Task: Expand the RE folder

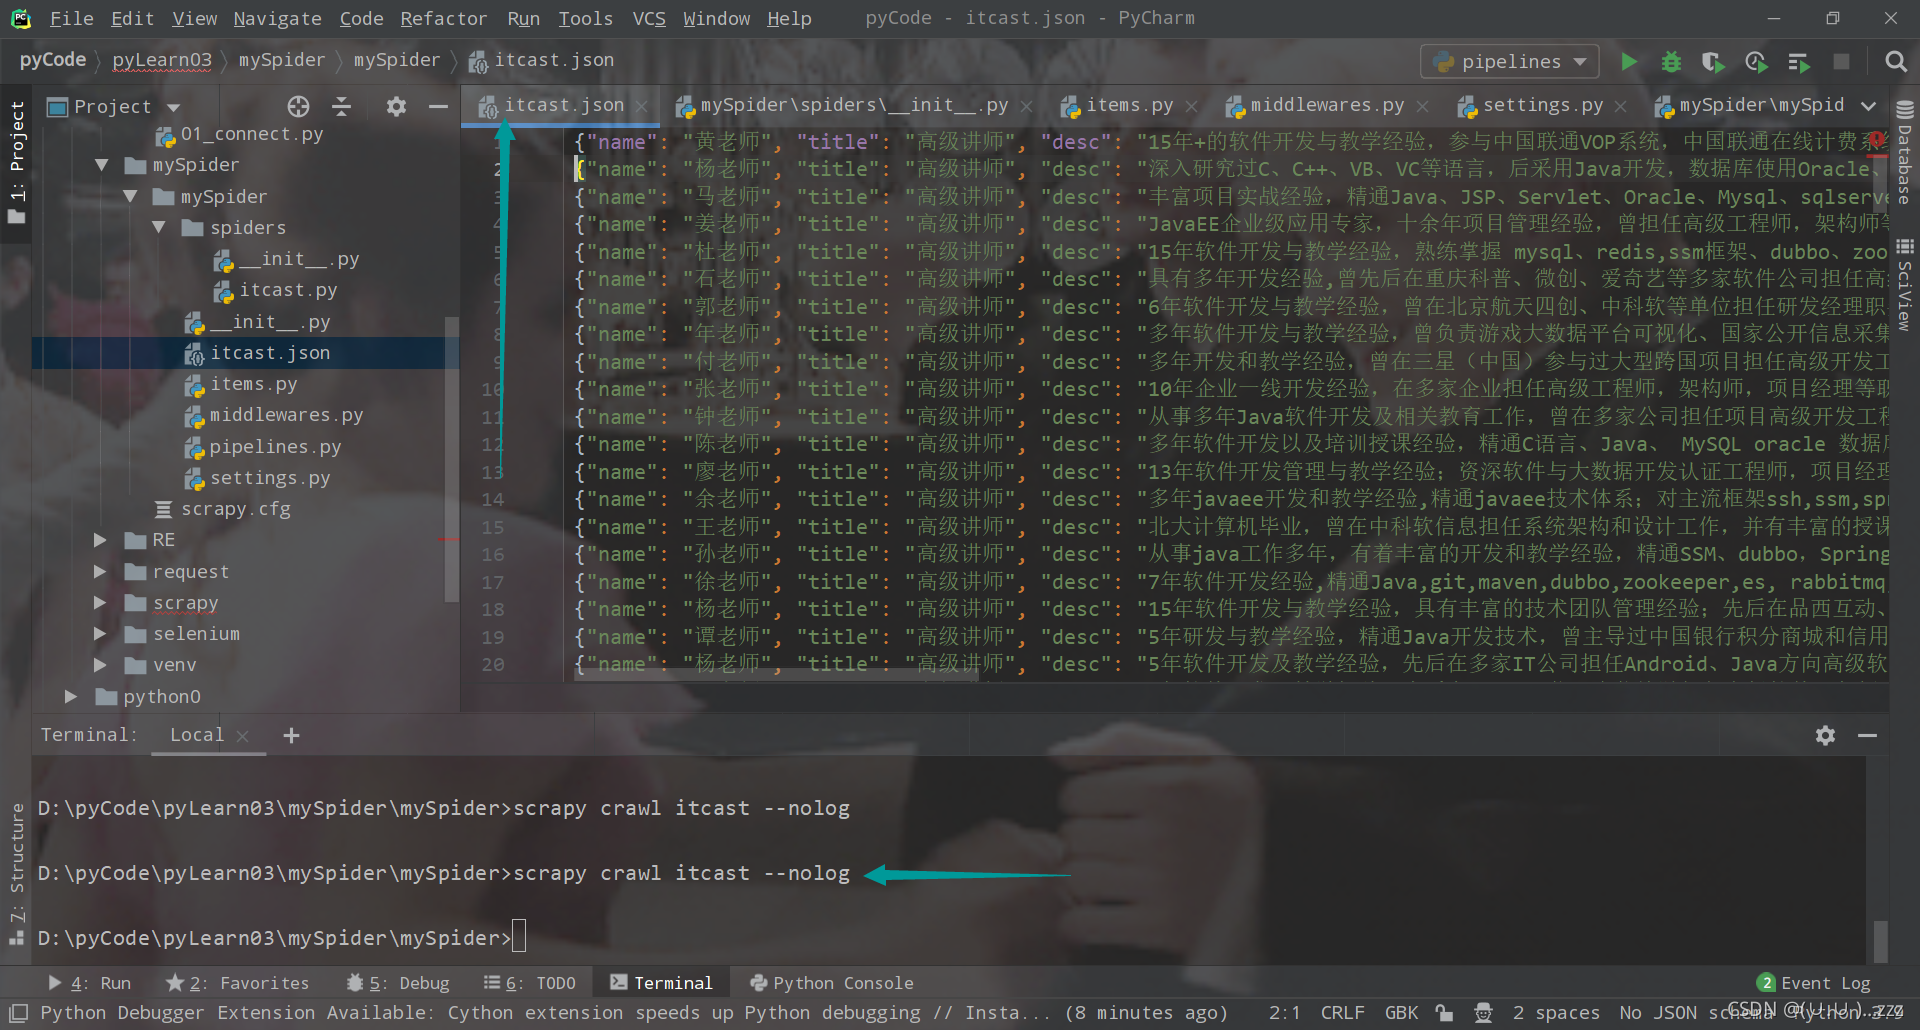Action: pyautogui.click(x=100, y=540)
